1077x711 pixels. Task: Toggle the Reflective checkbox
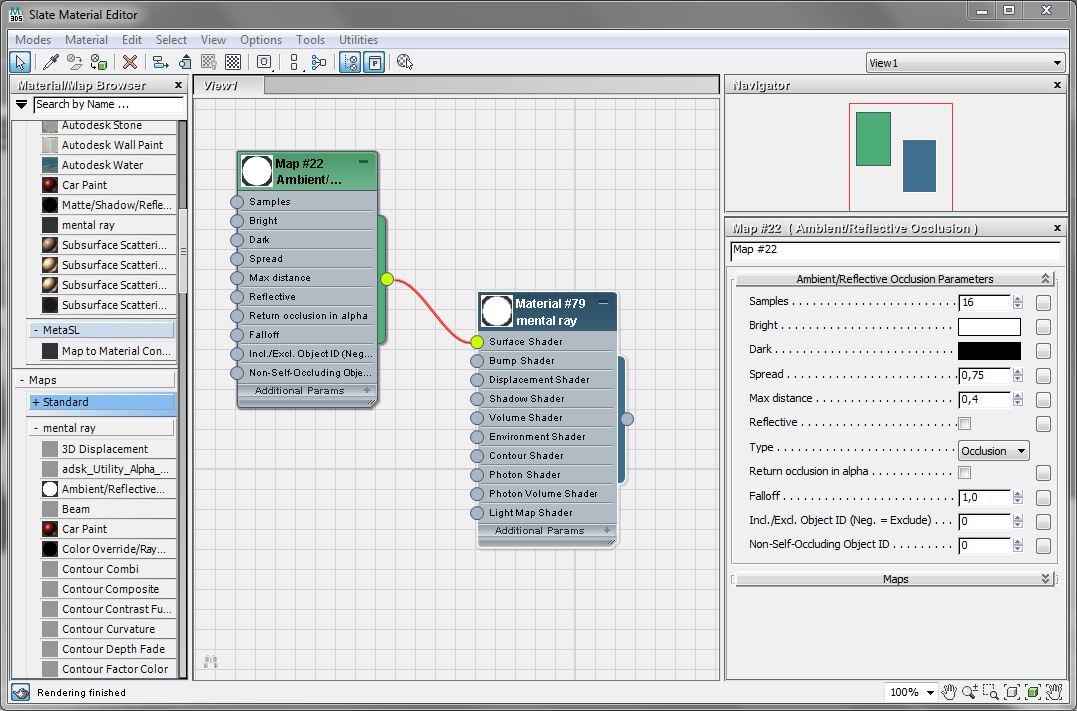[x=964, y=423]
